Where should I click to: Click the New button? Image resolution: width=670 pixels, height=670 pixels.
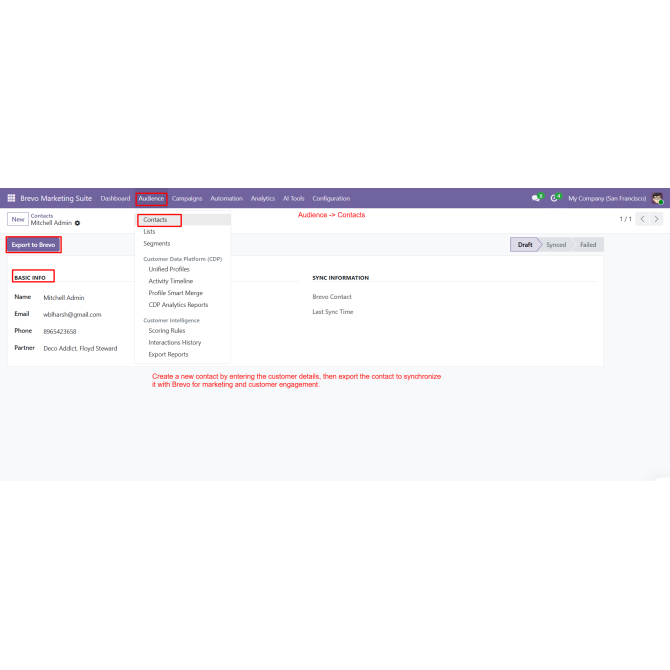[18, 219]
